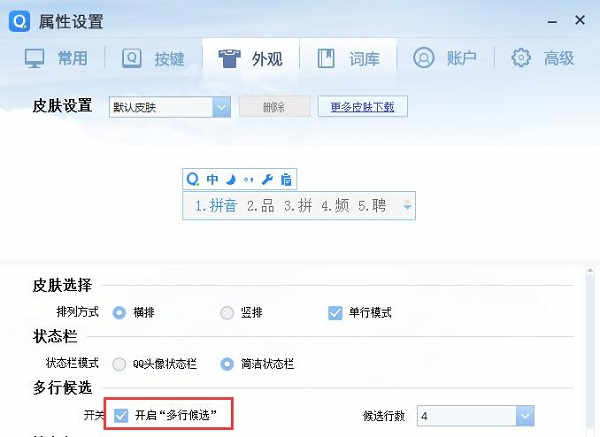The width and height of the screenshot is (600, 437).
Task: Switch to the 账户 tab
Action: click(x=445, y=58)
